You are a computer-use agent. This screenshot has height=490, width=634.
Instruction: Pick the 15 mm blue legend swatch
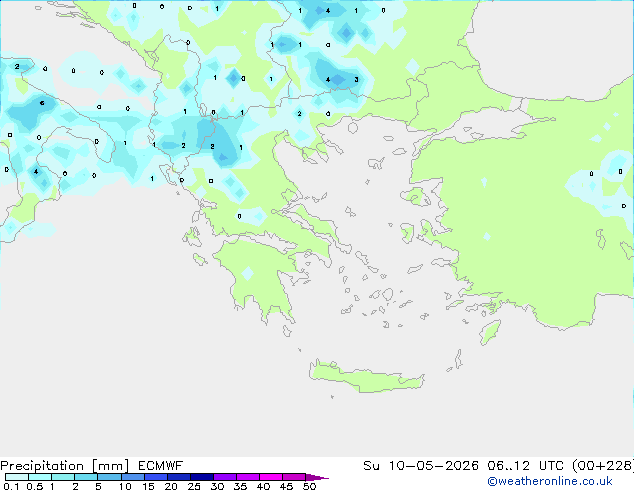click(x=155, y=477)
